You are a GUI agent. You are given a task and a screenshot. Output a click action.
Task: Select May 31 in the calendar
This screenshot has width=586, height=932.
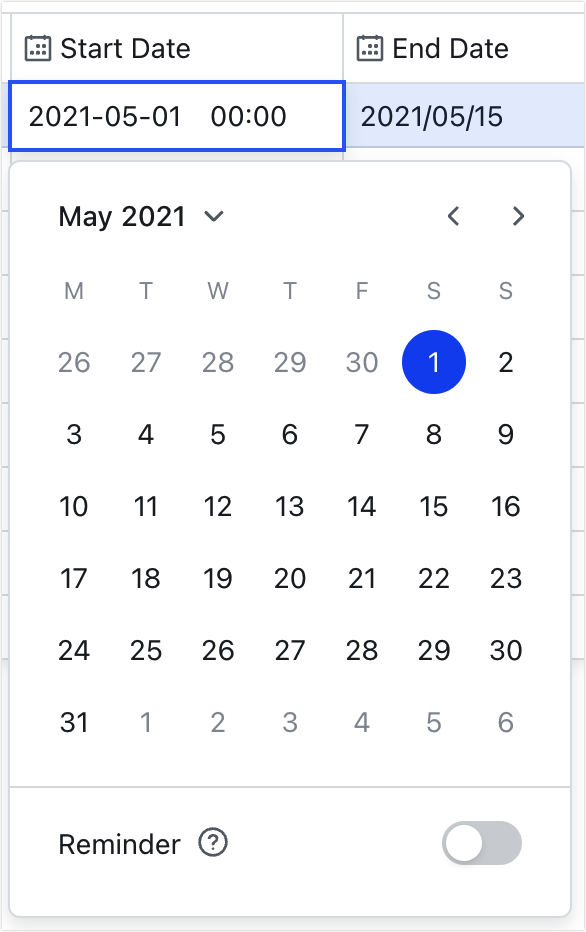coord(74,722)
